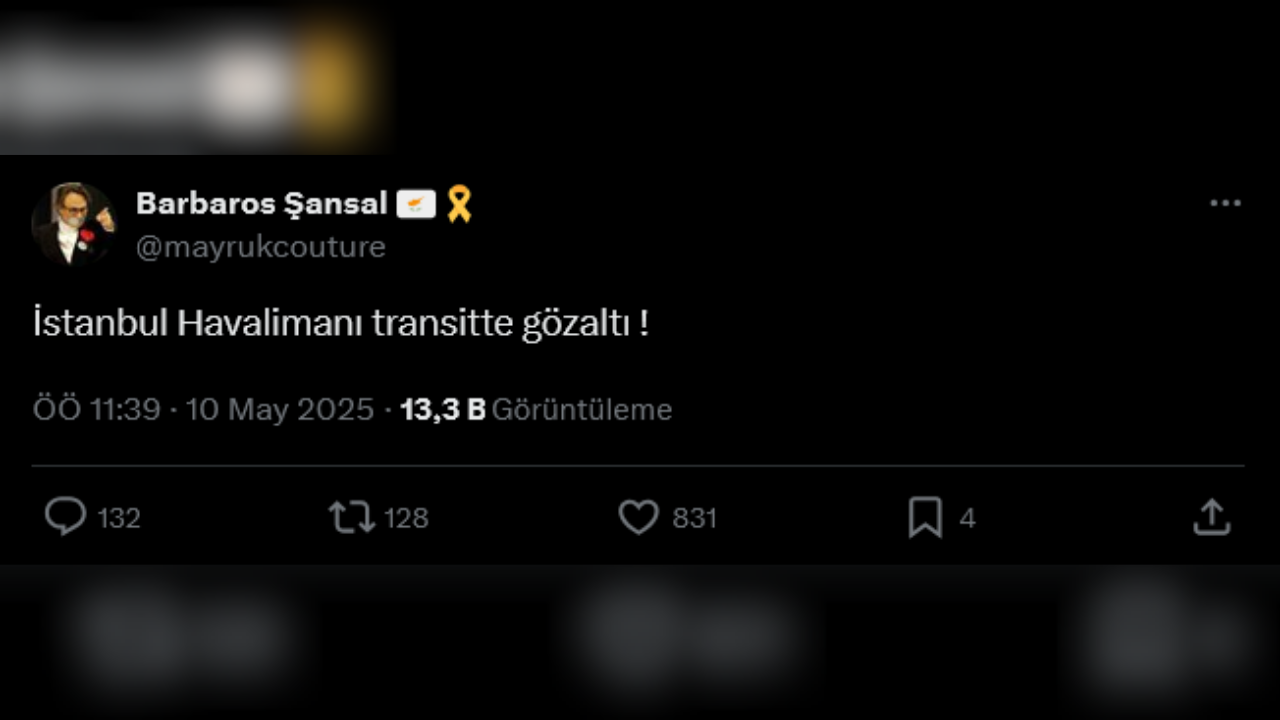This screenshot has height=720, width=1280.
Task: Expand share options for the tweet
Action: click(x=1211, y=517)
